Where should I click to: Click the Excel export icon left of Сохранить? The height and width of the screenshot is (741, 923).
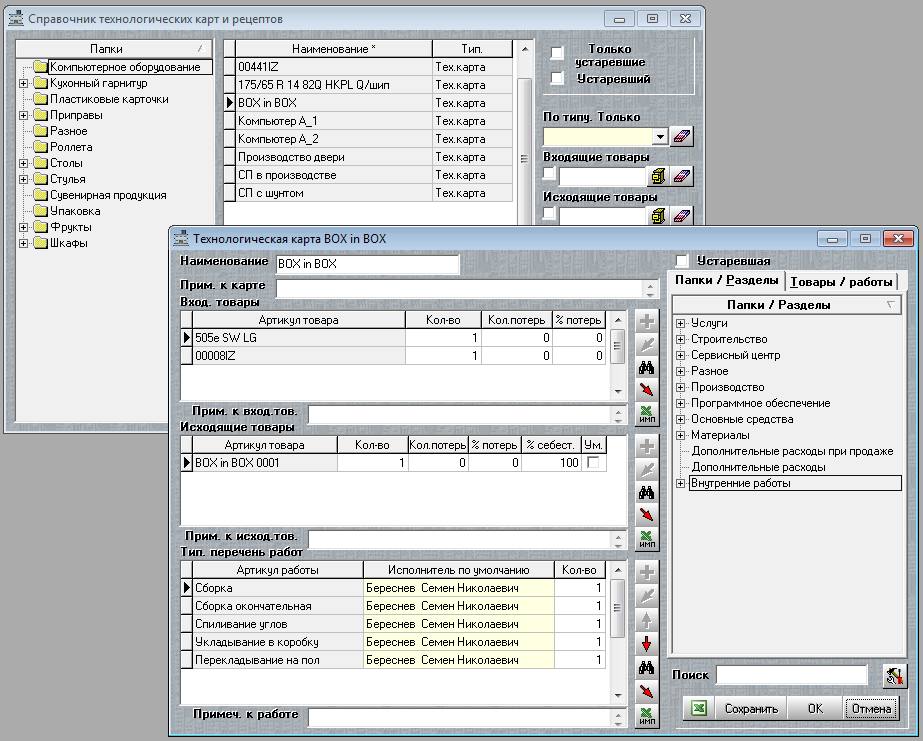pyautogui.click(x=699, y=708)
